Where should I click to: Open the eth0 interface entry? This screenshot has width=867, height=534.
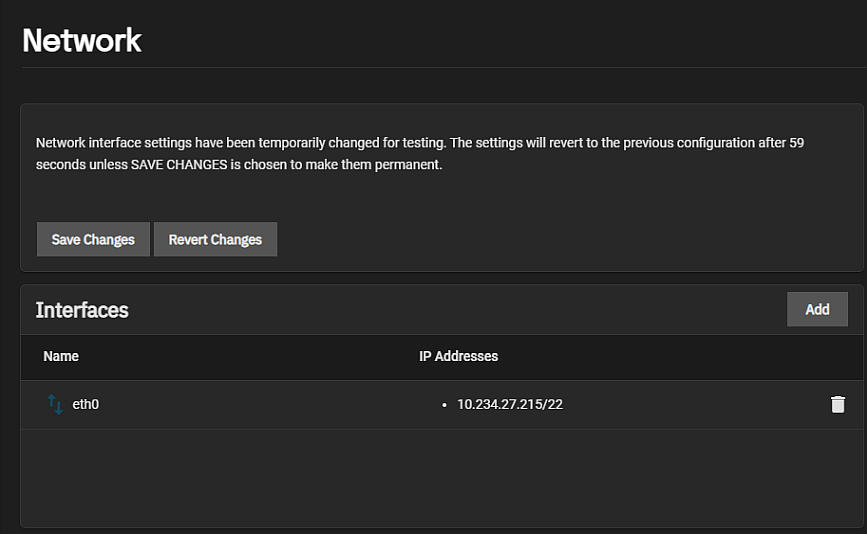86,405
